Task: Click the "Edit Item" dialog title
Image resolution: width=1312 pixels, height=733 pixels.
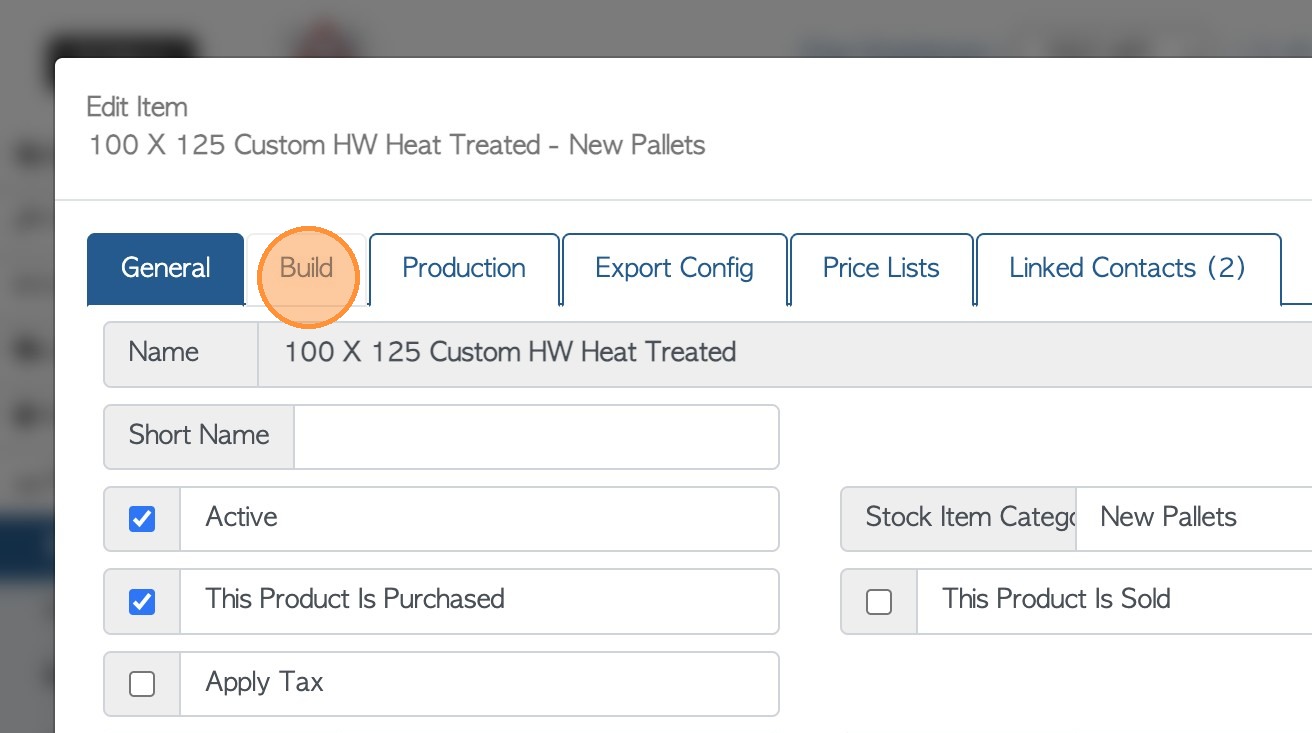Action: click(137, 107)
